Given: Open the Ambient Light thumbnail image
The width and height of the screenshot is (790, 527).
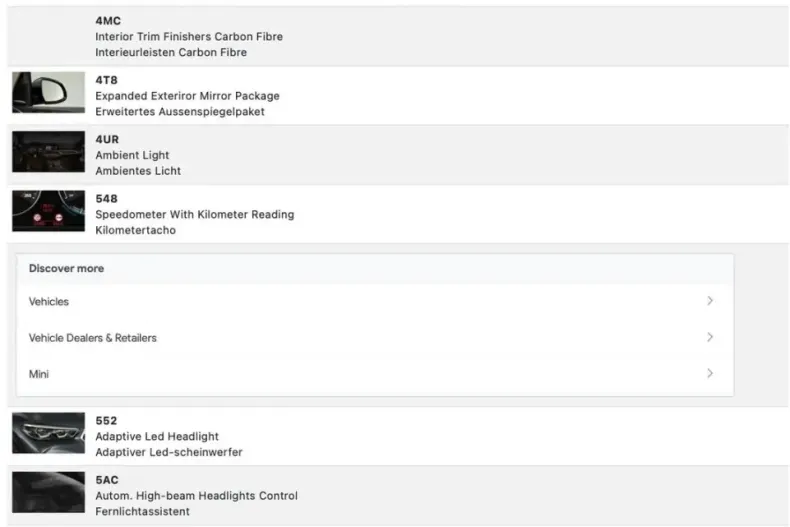Looking at the screenshot, I should [48, 152].
